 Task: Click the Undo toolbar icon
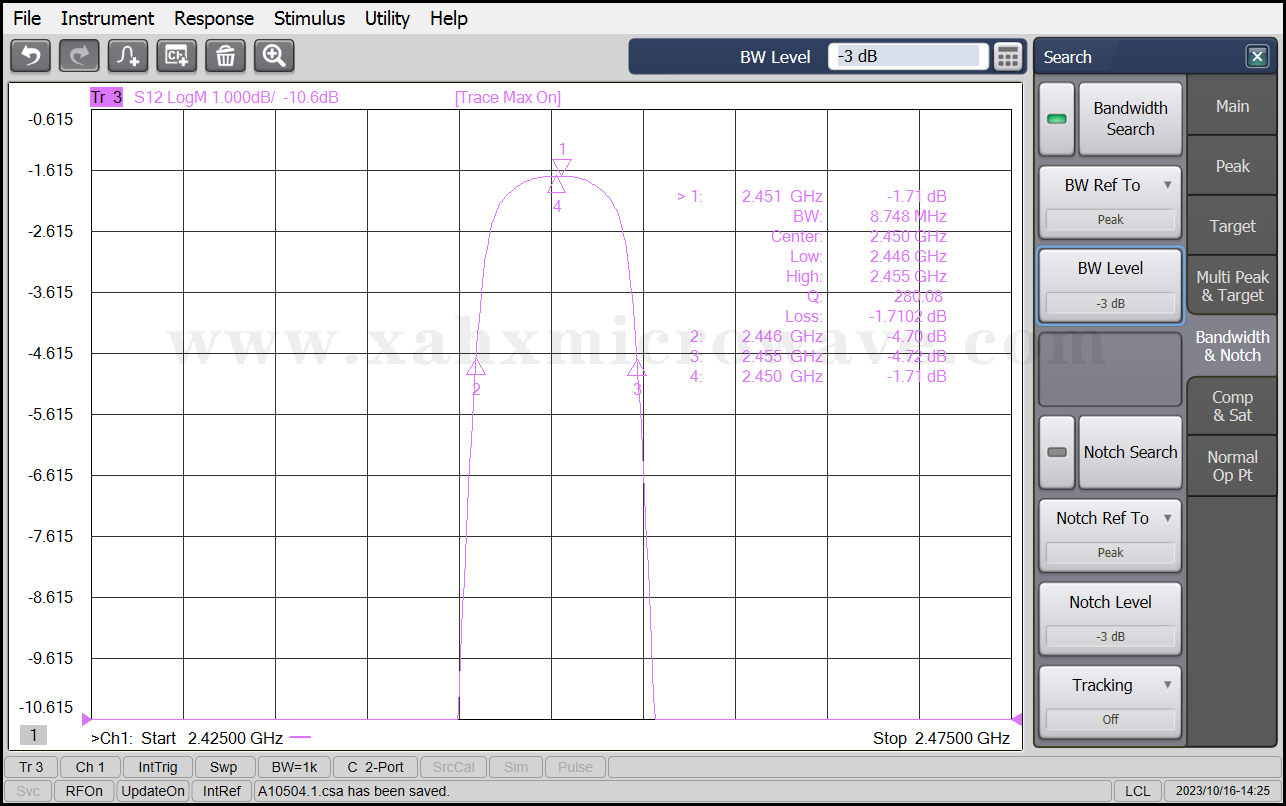[30, 56]
